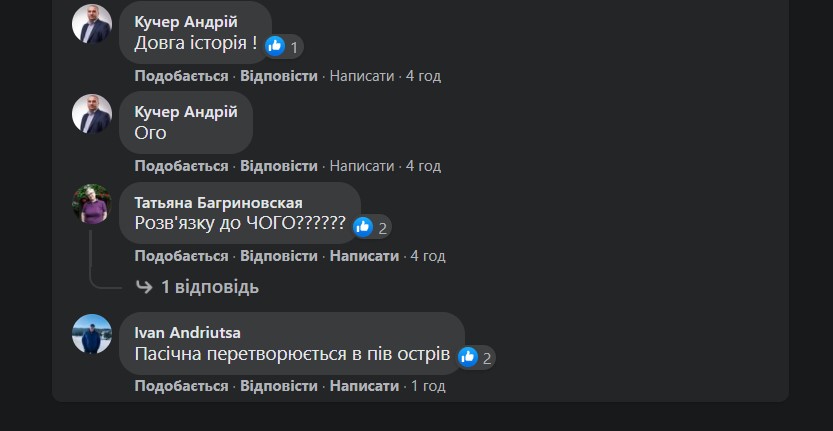Click like reaction icon on Ivan Andriutsa's comment
Image resolution: width=833 pixels, height=431 pixels.
(x=468, y=357)
